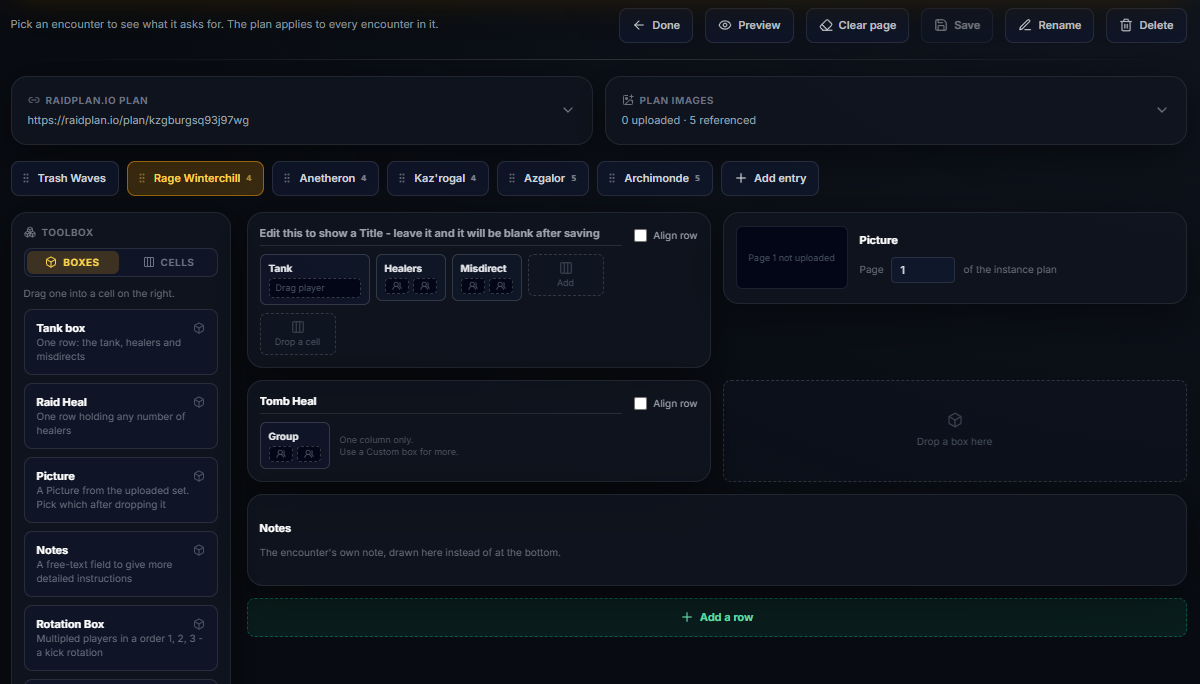Click the Rotation Box cube icon
Screen dimensions: 1200x684
[x=199, y=624]
